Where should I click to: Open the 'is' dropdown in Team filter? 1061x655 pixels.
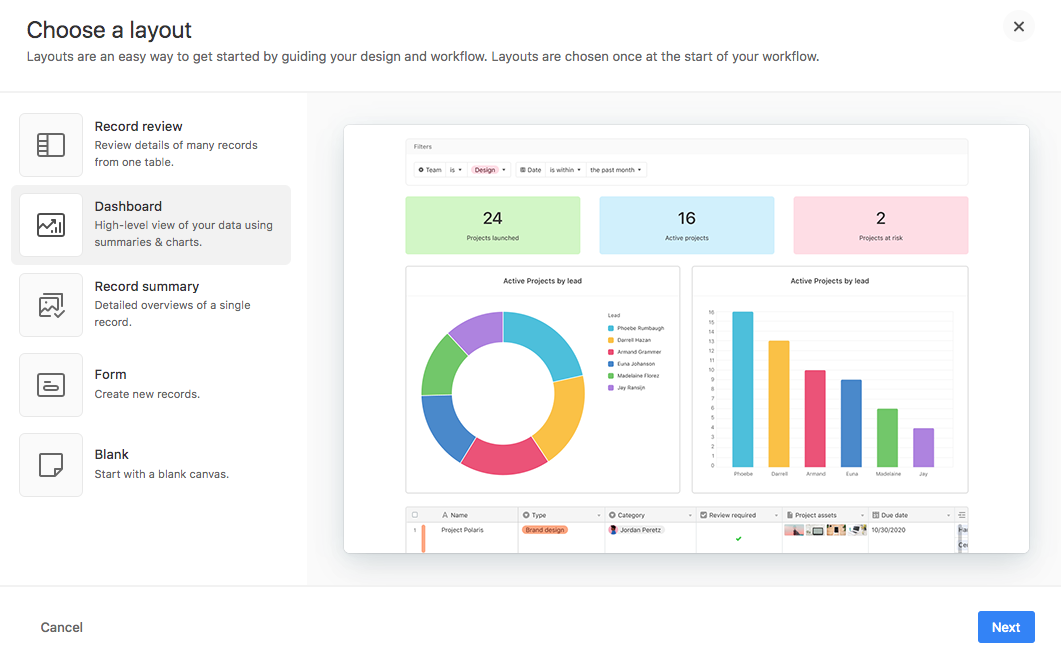pyautogui.click(x=457, y=170)
